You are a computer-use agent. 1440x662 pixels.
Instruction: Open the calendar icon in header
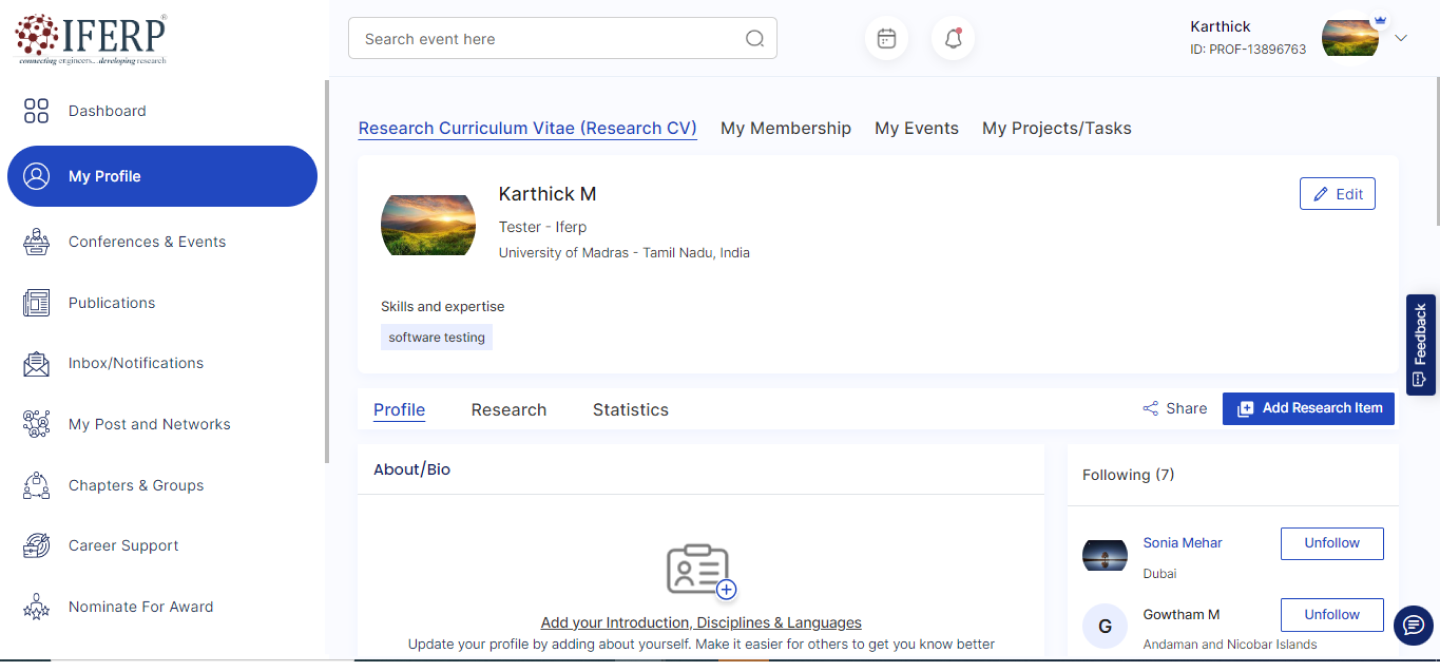coord(886,39)
